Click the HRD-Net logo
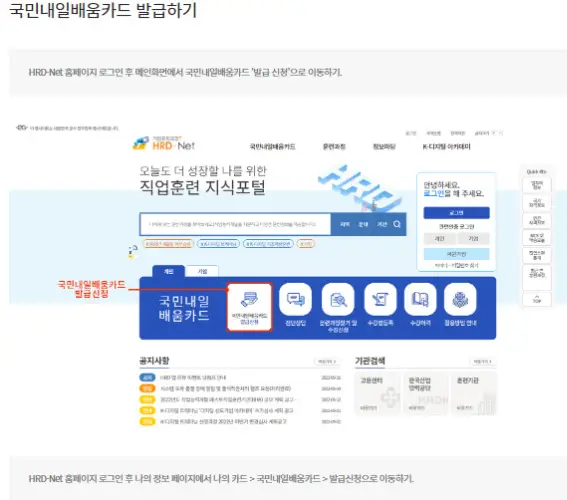The height and width of the screenshot is (500, 567). [164, 144]
